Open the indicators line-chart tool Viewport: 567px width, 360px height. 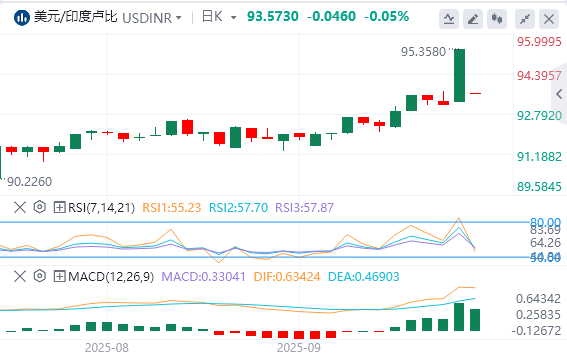(449, 19)
